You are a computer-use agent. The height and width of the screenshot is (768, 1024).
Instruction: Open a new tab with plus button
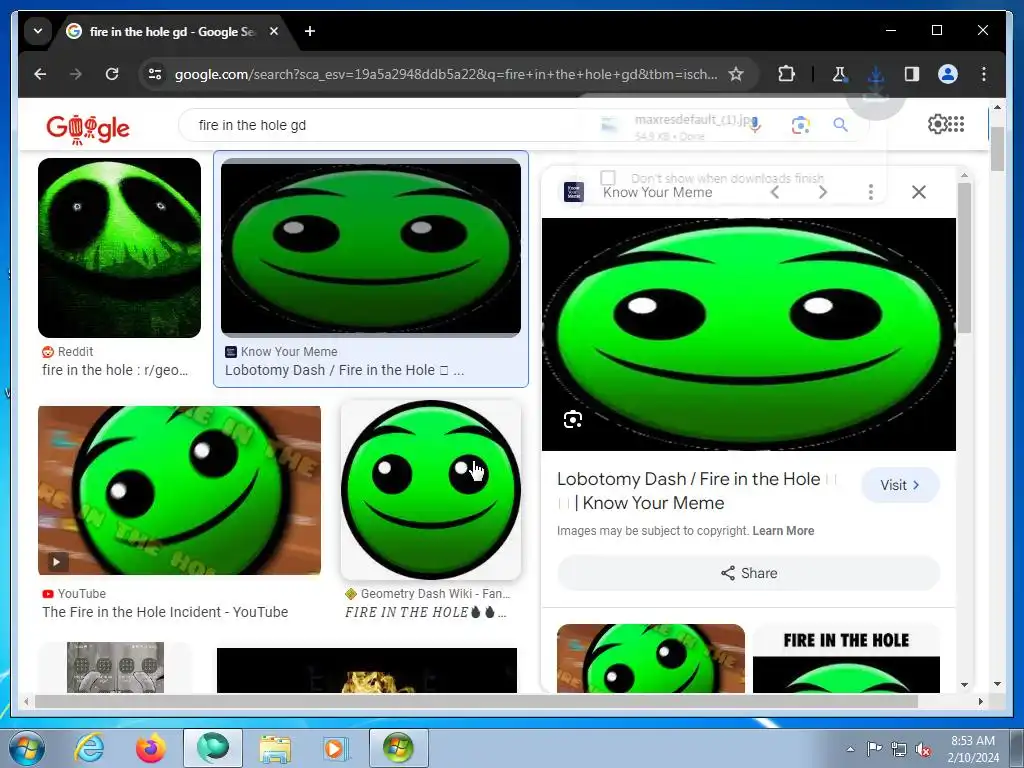[310, 31]
